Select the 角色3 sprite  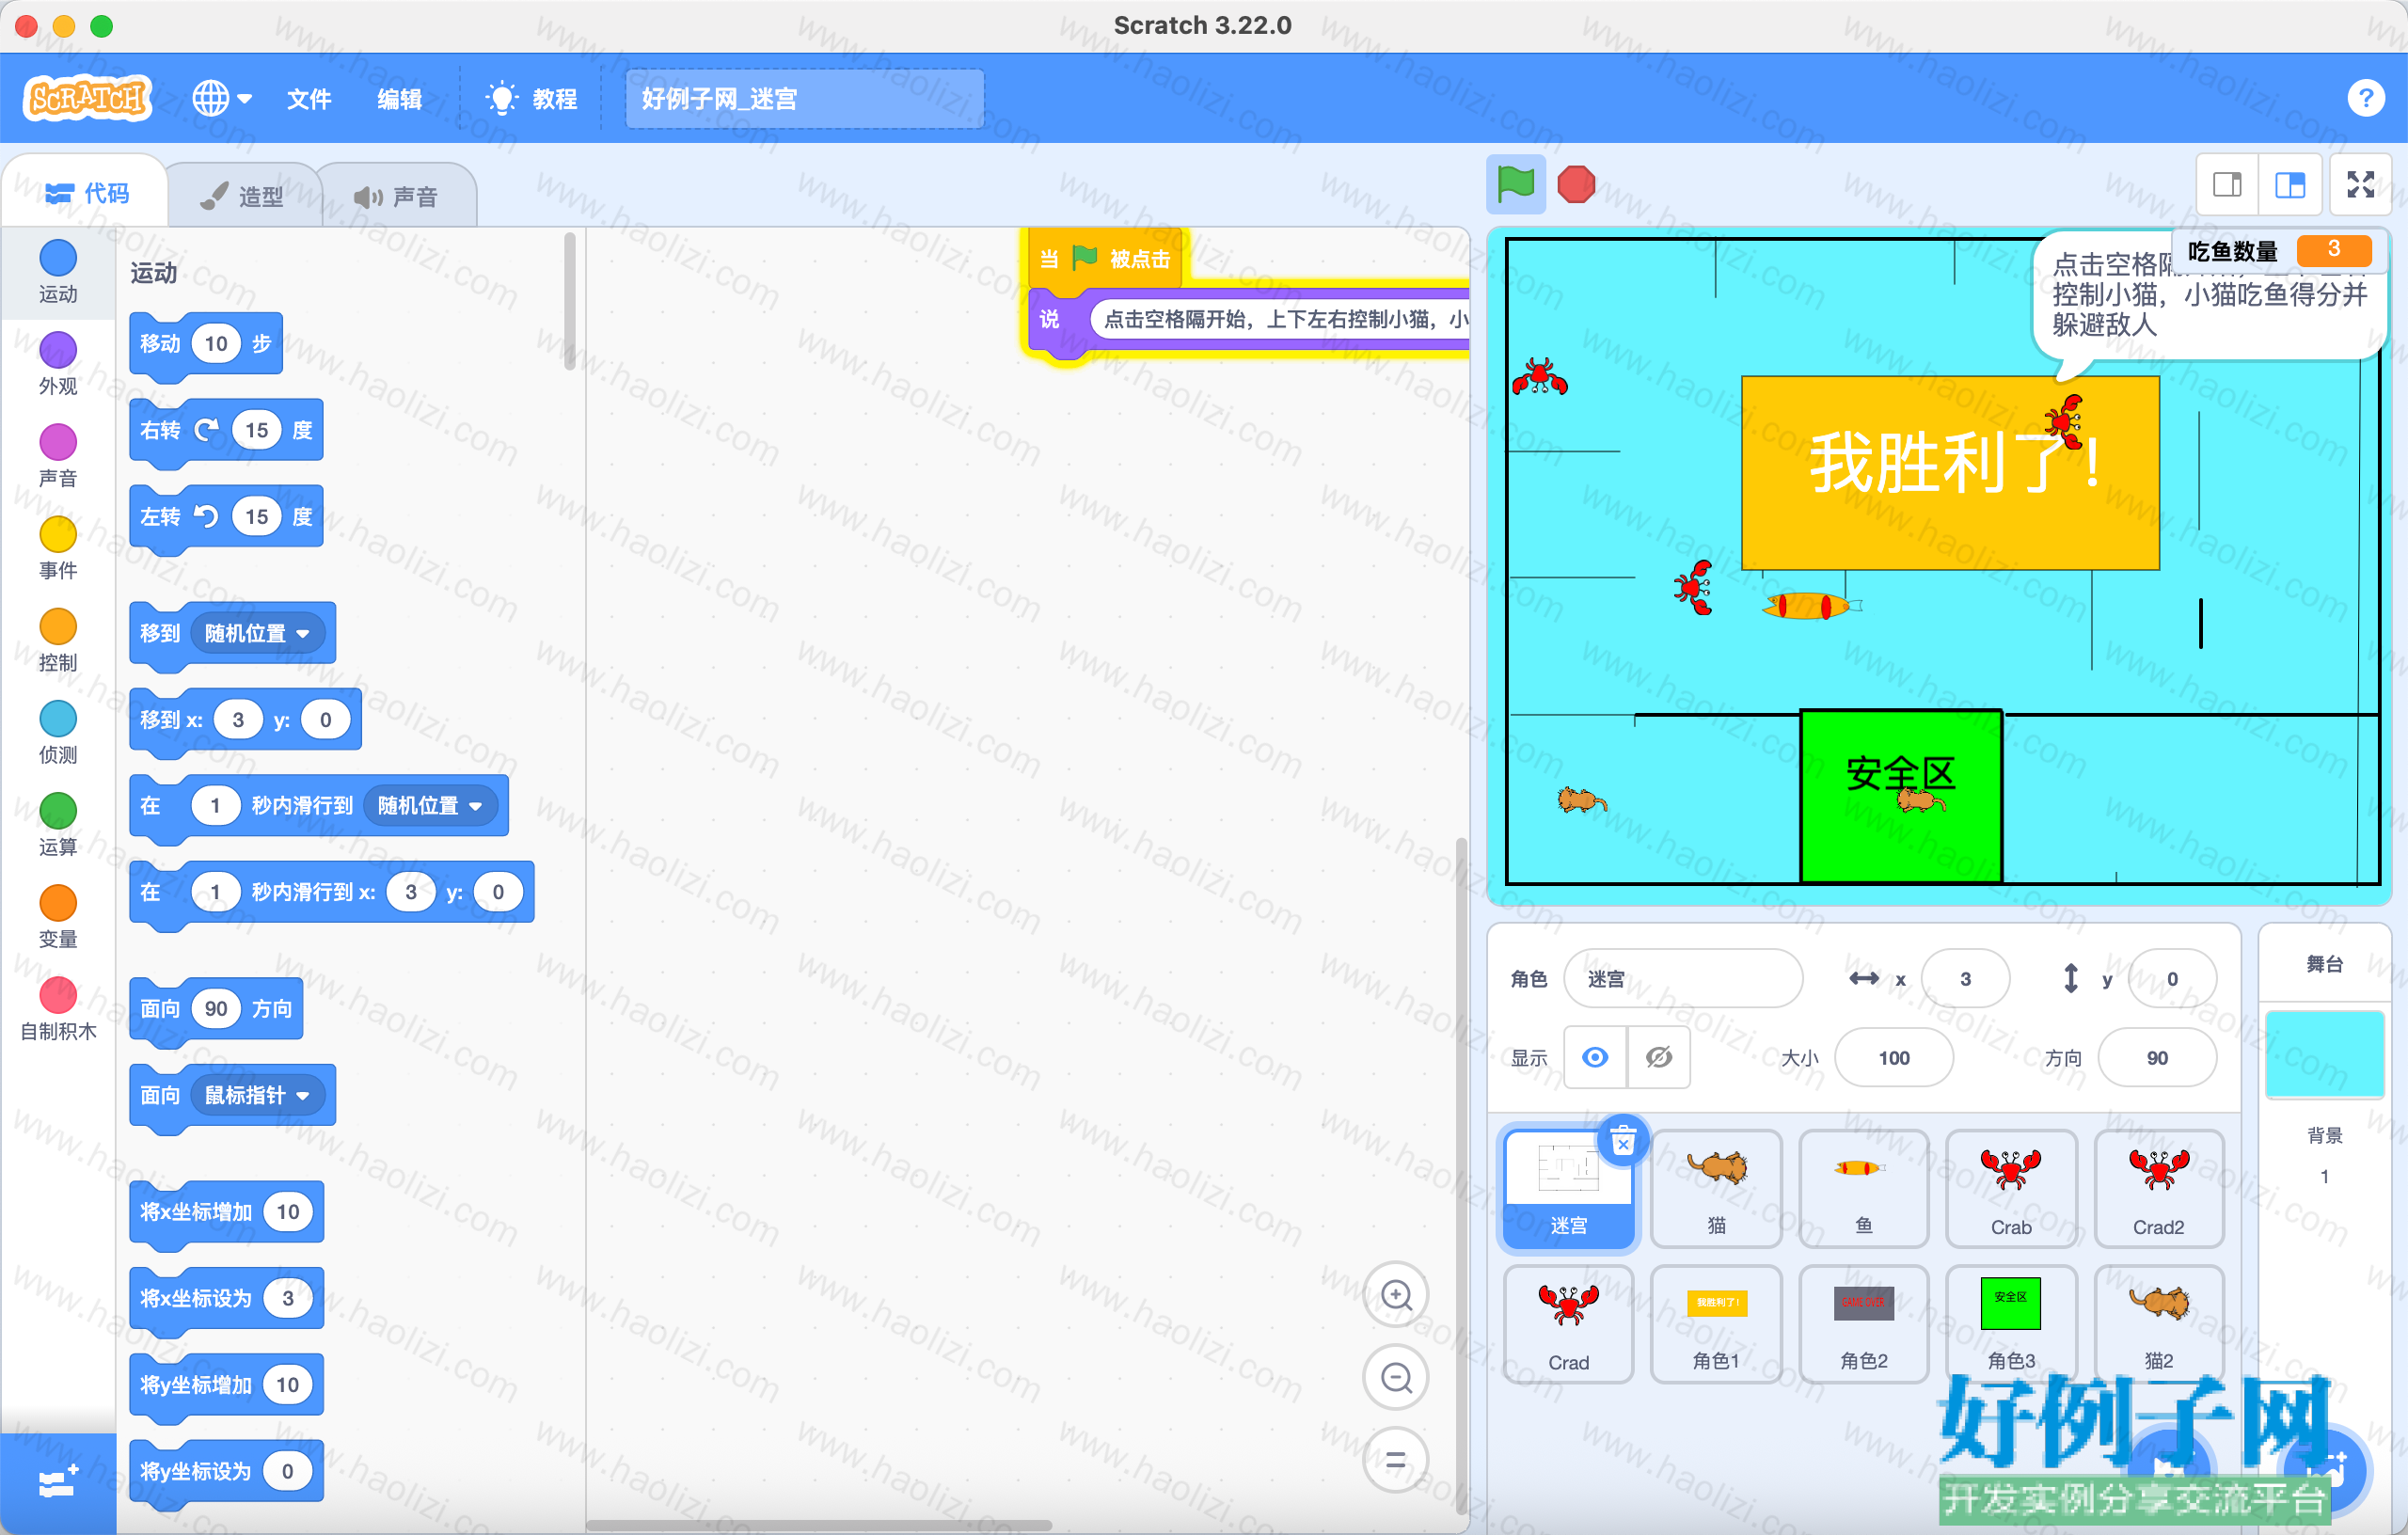click(2010, 1323)
